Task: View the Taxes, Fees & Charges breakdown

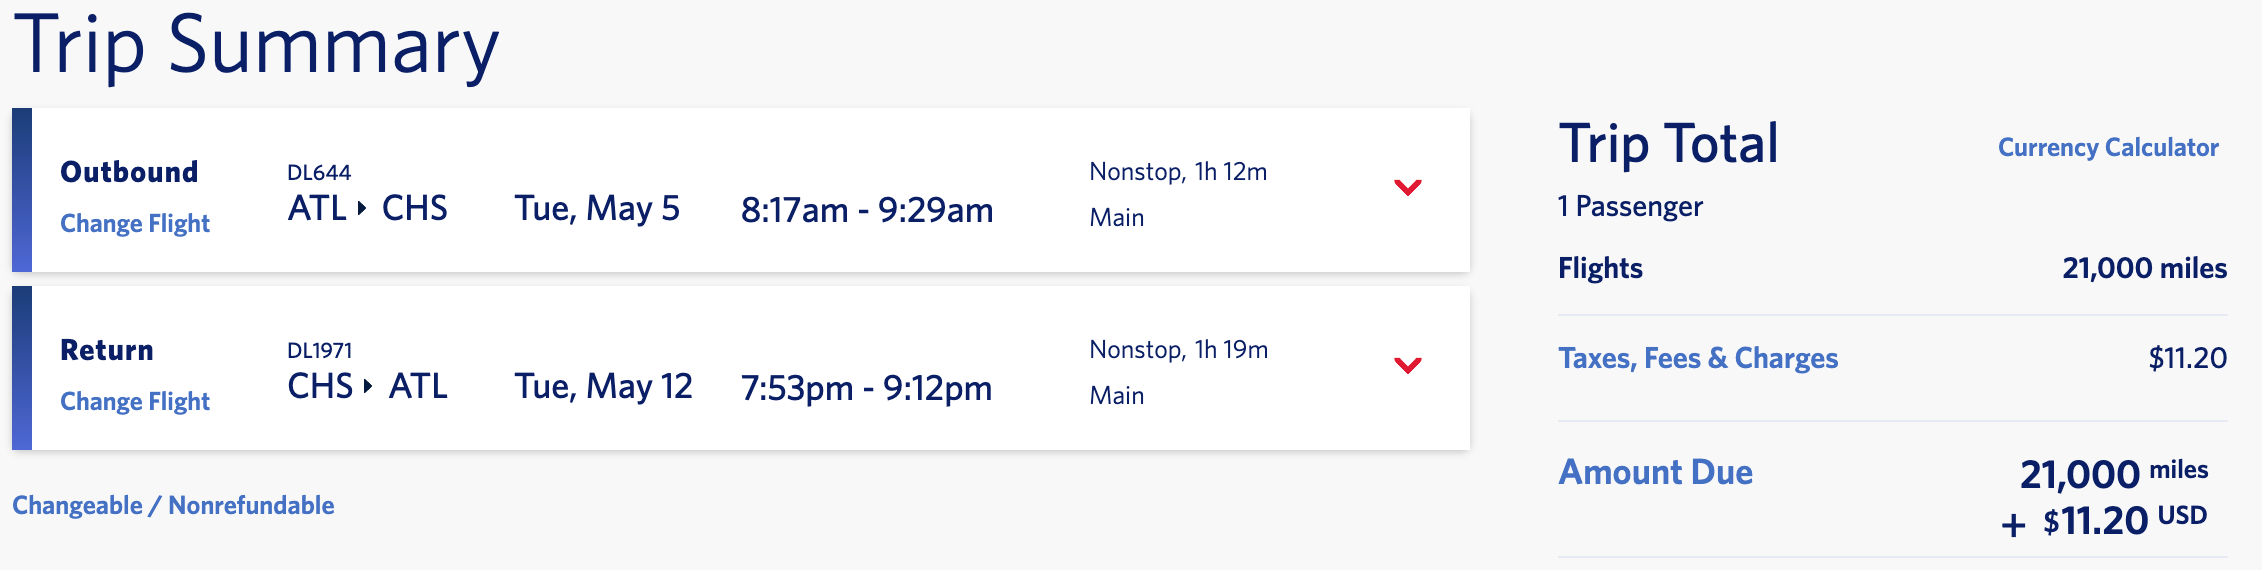Action: pyautogui.click(x=1697, y=358)
